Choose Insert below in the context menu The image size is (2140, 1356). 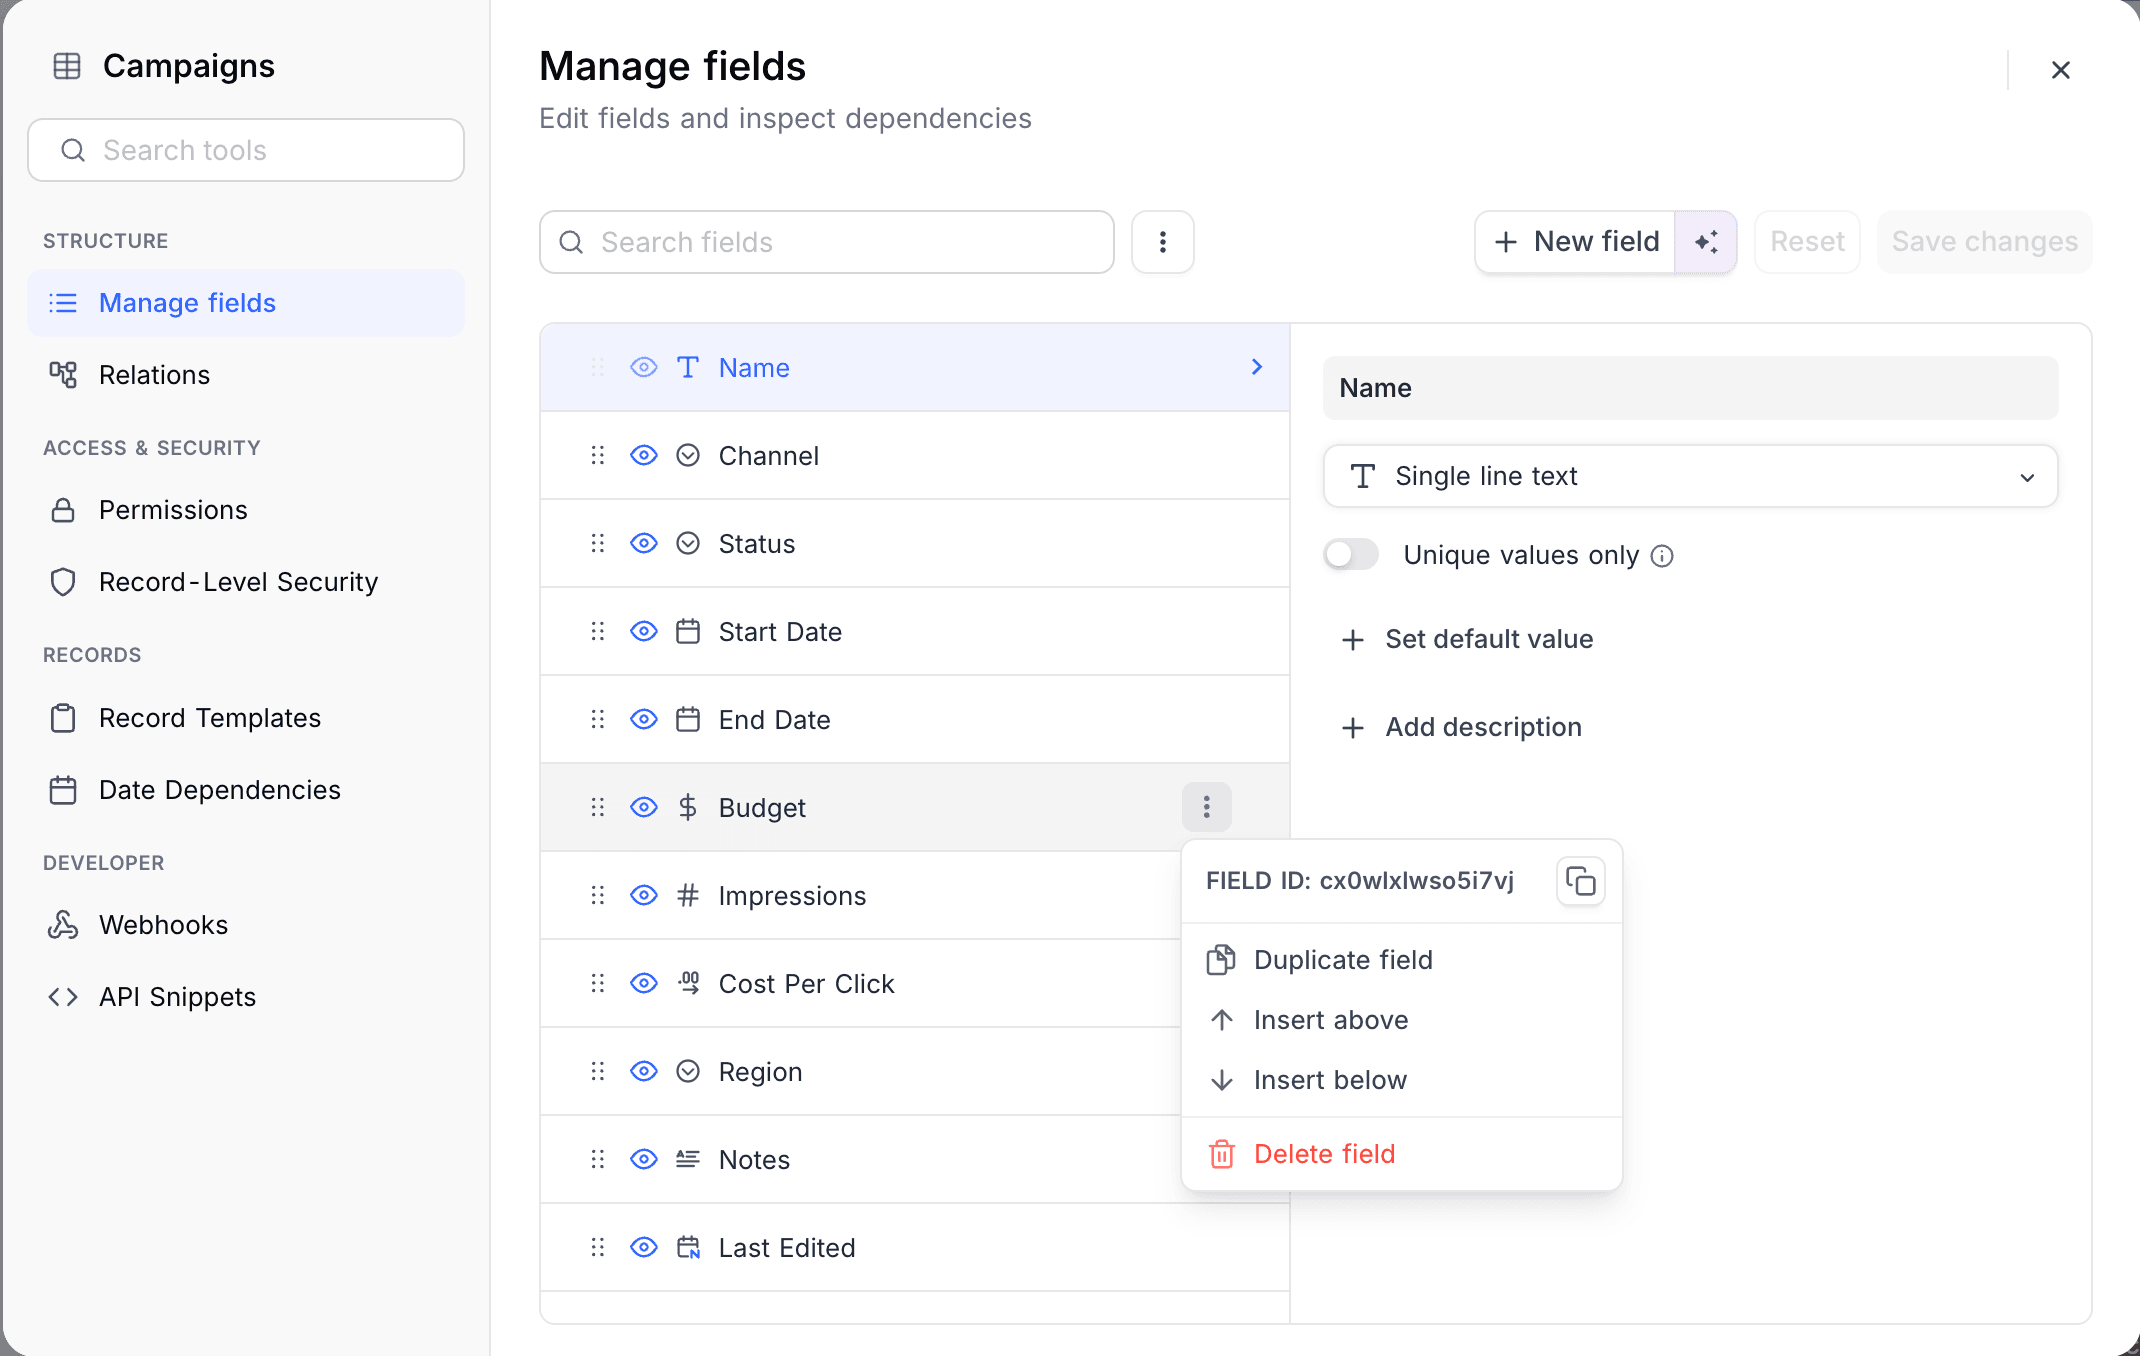[1401, 1080]
